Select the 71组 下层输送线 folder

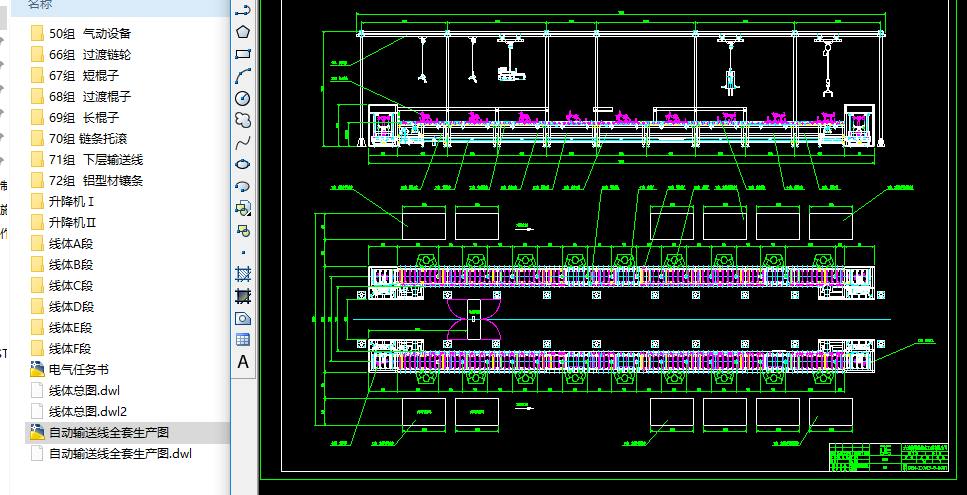(87, 160)
